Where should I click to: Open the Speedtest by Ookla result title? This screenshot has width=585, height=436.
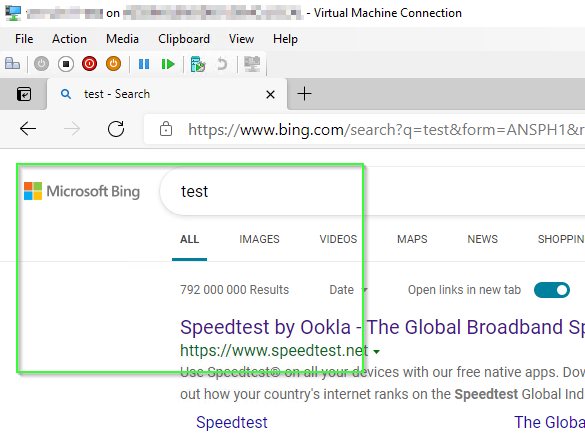pyautogui.click(x=382, y=327)
